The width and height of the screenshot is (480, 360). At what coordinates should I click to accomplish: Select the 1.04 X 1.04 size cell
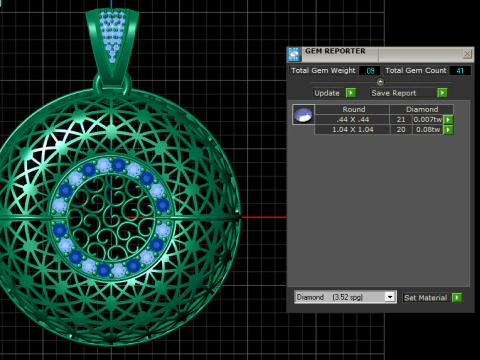(x=352, y=129)
